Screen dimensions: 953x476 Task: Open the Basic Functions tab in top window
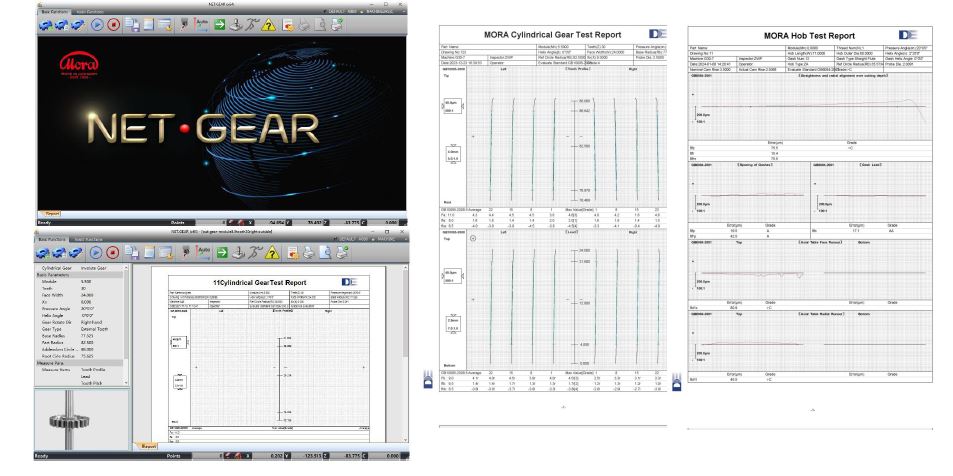(53, 12)
